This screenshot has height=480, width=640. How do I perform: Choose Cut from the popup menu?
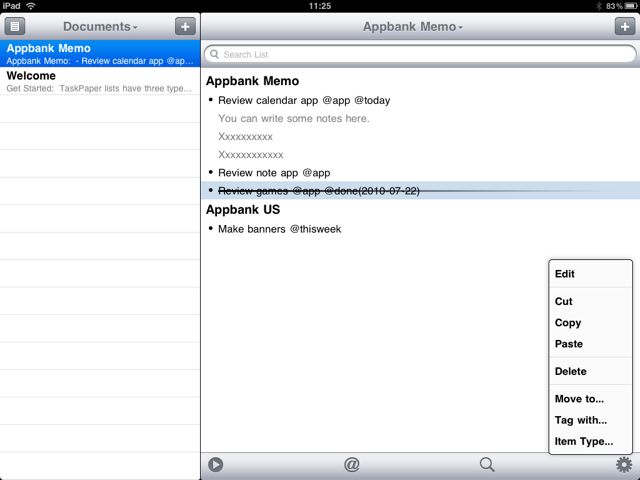point(591,301)
